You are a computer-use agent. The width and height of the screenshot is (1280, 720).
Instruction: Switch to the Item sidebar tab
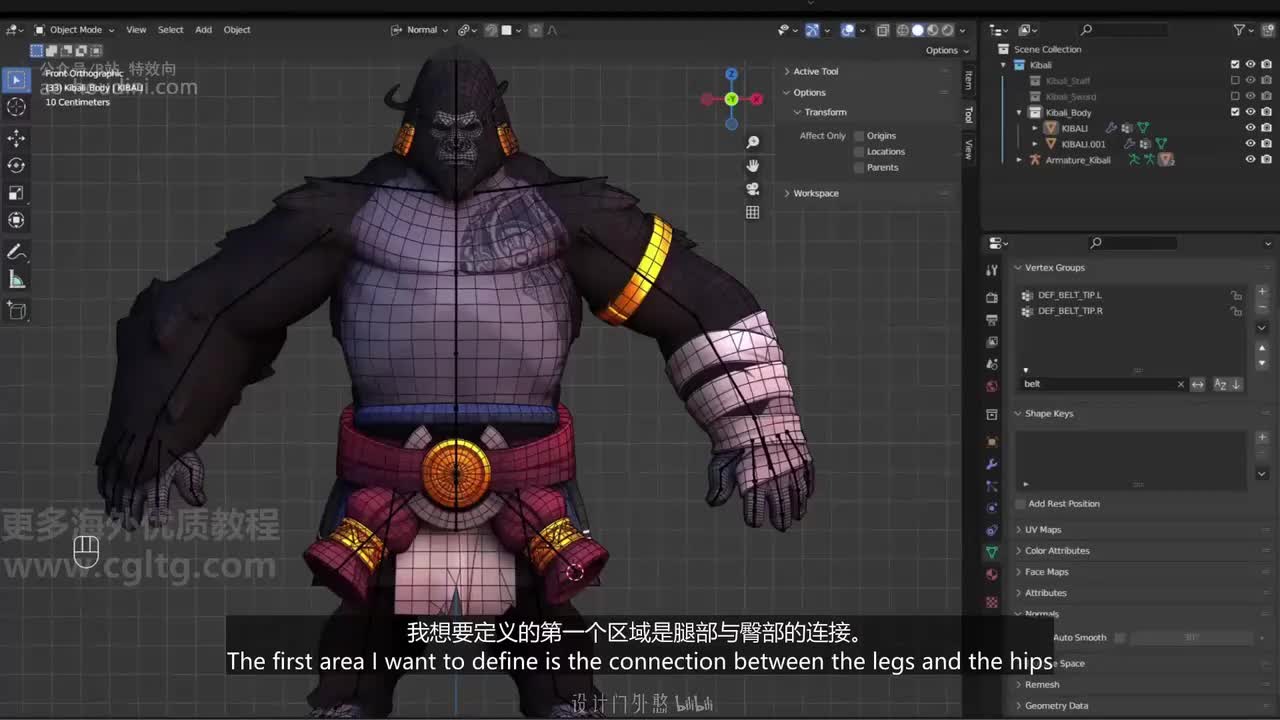coord(968,81)
